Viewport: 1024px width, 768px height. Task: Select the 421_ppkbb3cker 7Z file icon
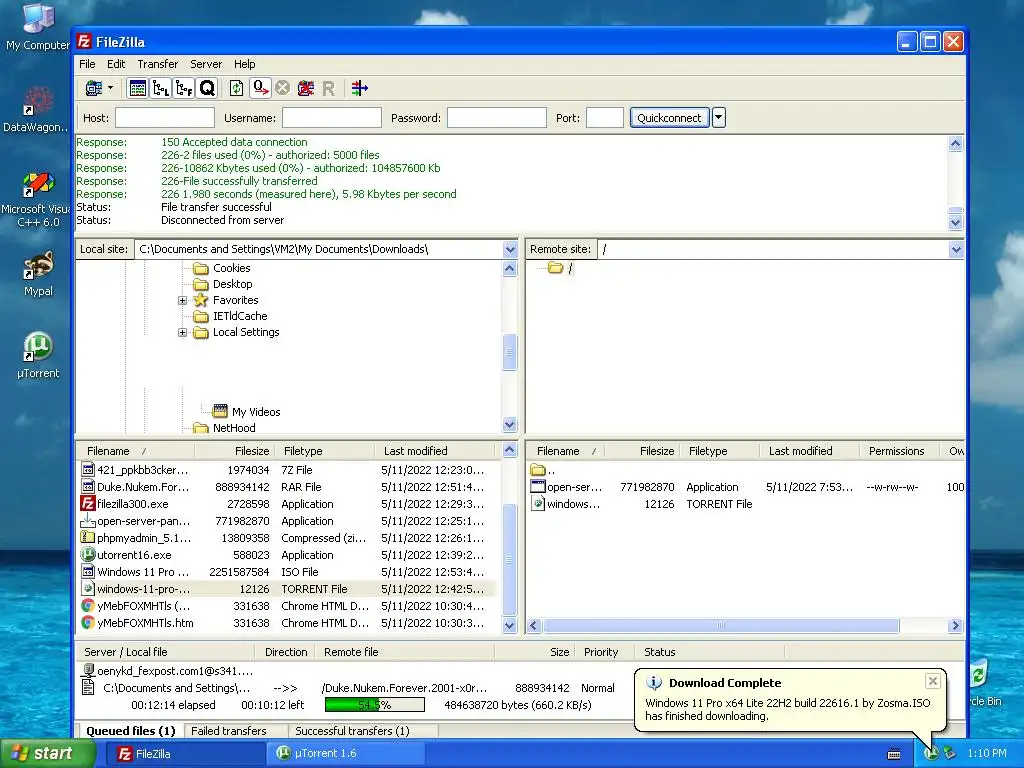point(88,470)
